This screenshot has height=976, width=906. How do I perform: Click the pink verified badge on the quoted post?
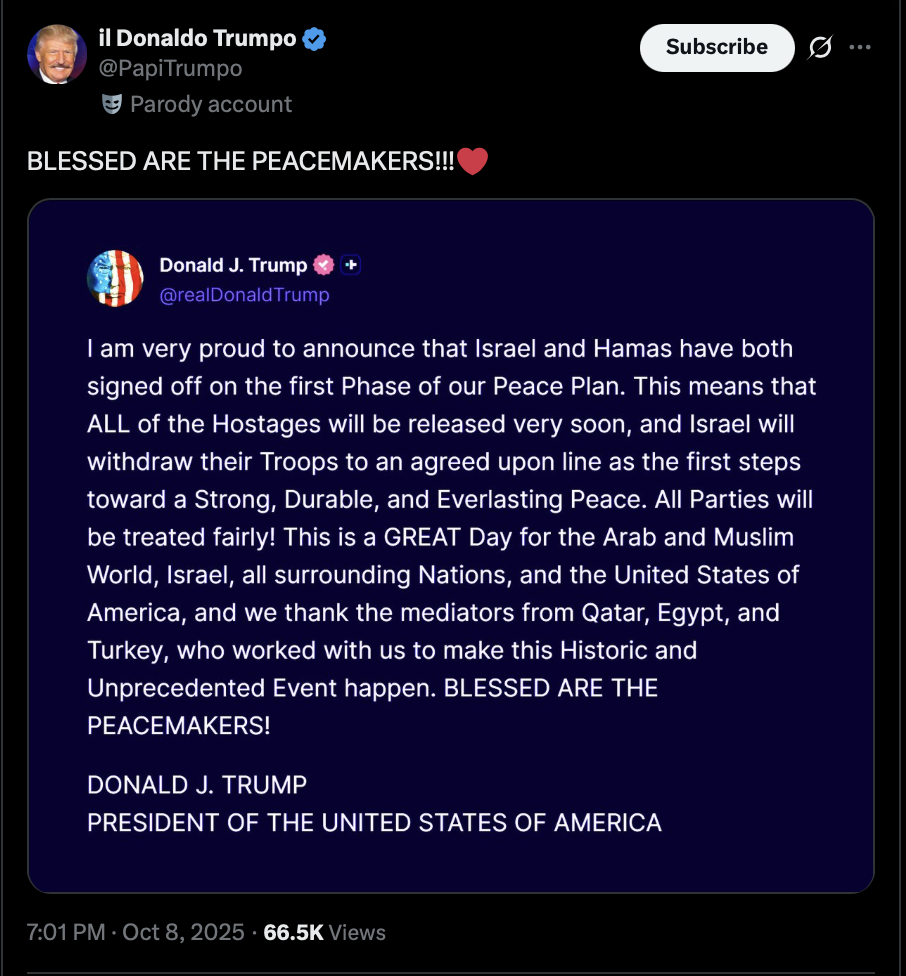[x=323, y=265]
